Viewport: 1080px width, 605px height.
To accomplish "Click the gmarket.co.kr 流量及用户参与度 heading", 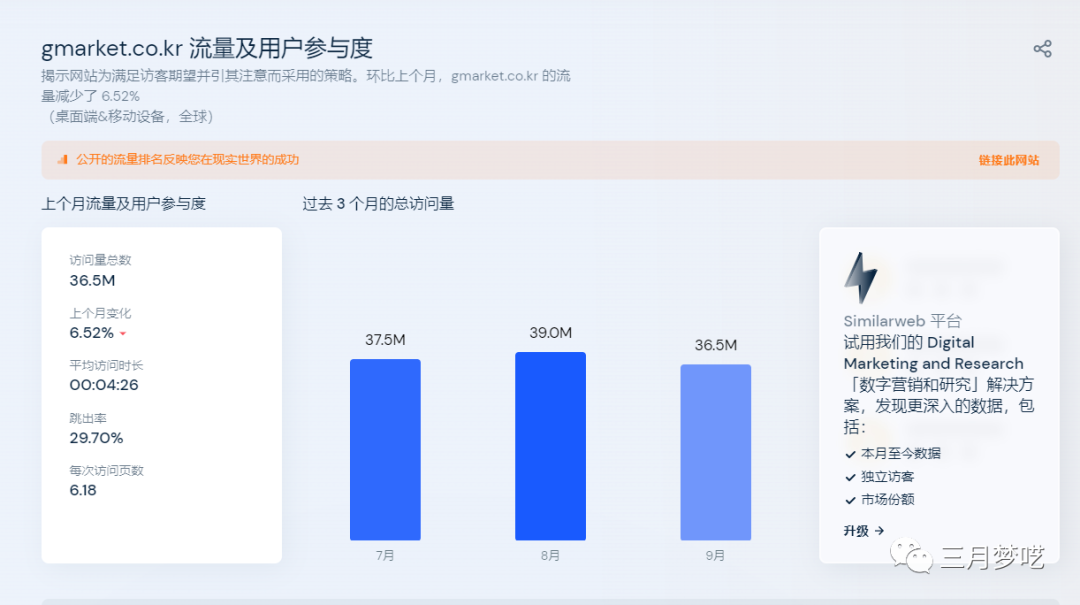I will (x=207, y=48).
